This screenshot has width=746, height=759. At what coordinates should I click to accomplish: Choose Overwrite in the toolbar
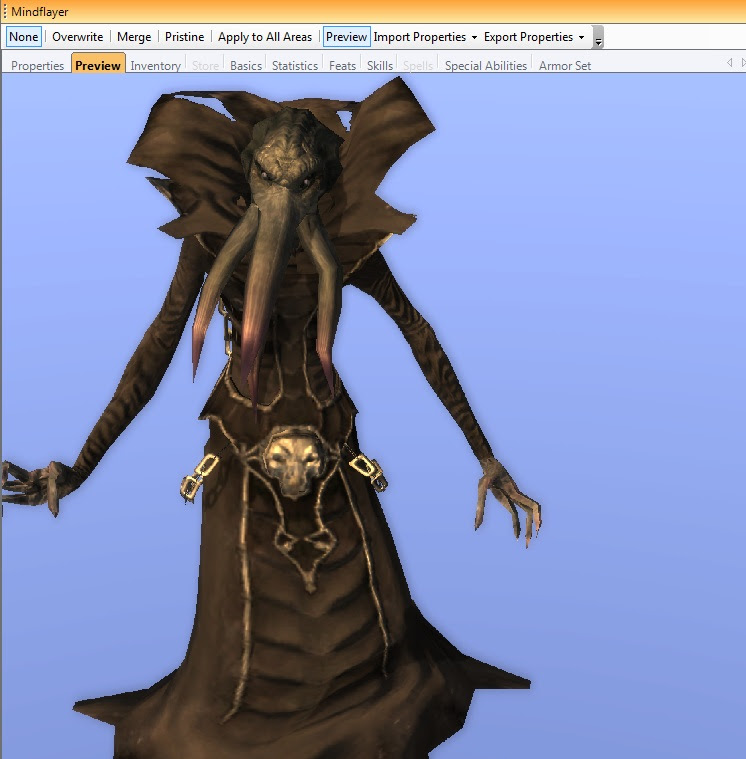click(x=77, y=37)
